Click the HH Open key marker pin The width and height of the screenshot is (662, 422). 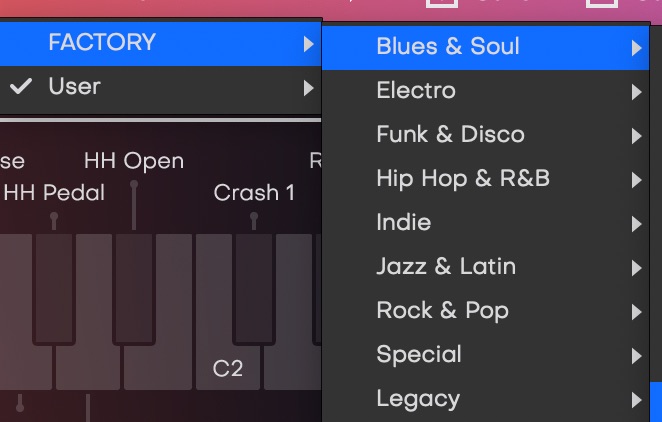point(134,186)
